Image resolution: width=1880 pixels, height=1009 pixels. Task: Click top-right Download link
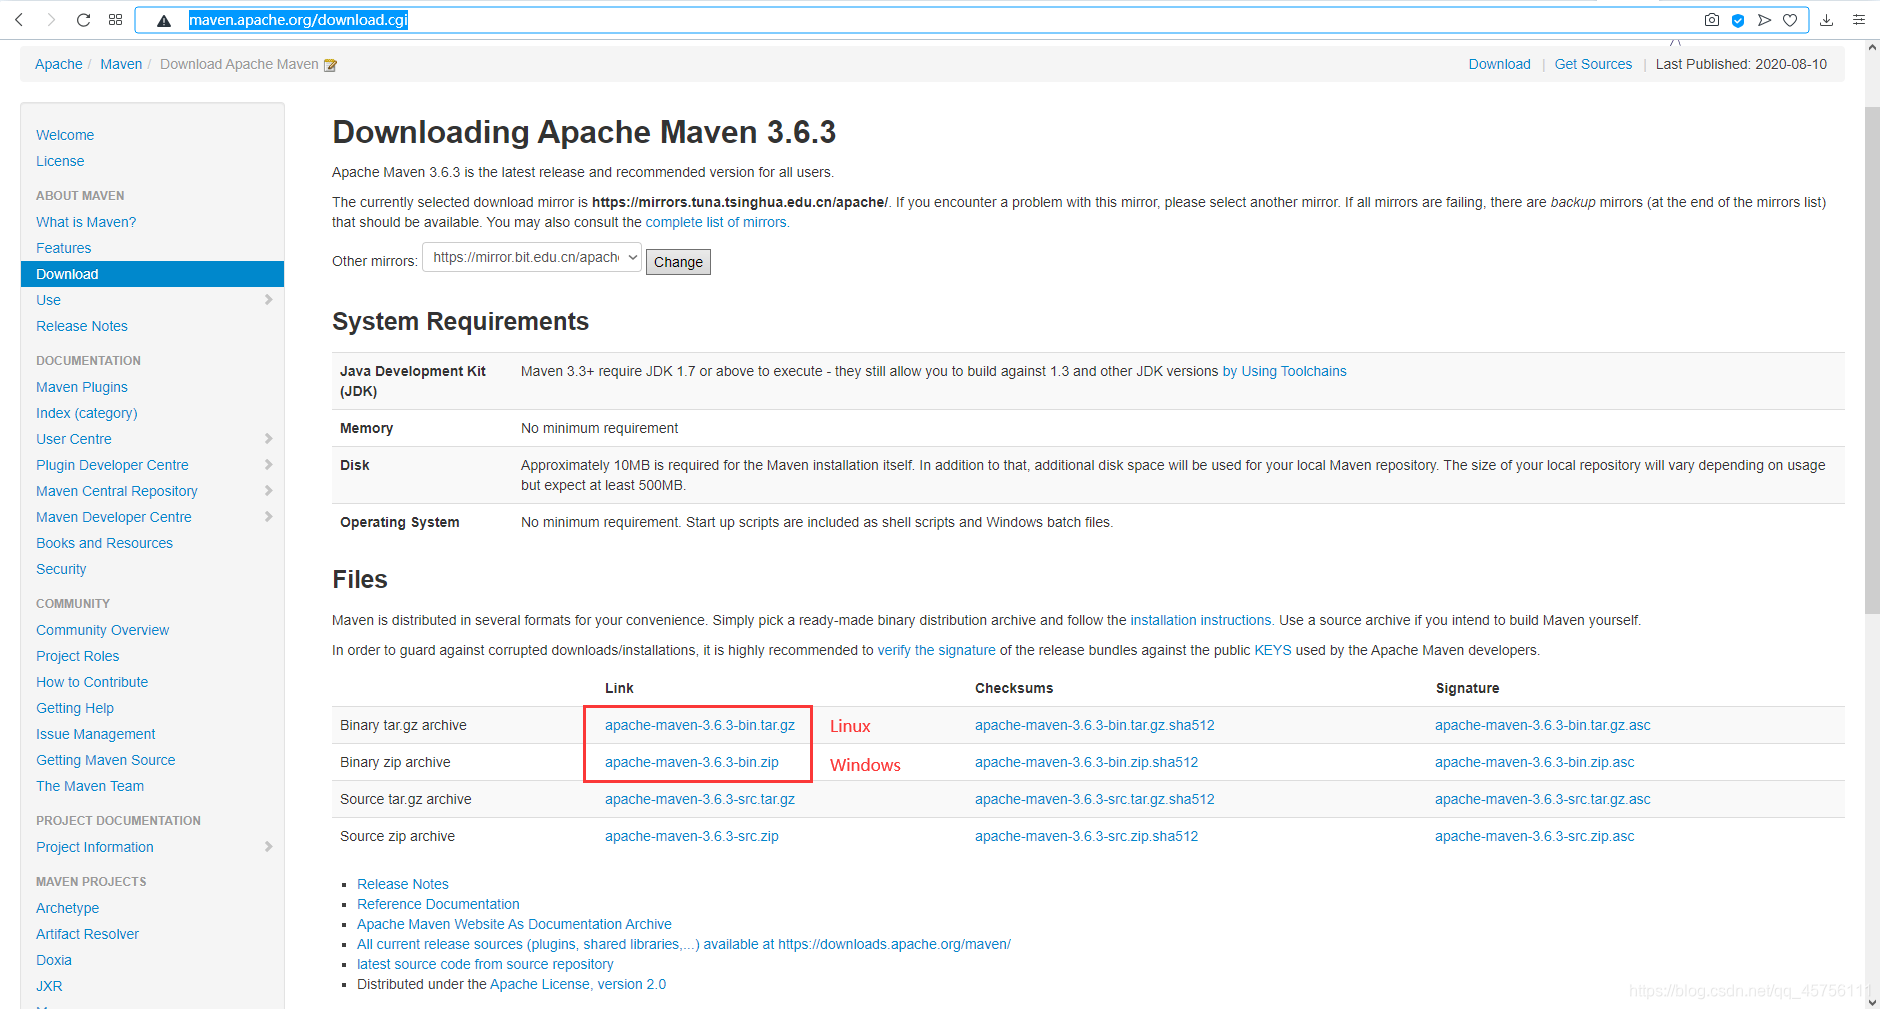1499,64
